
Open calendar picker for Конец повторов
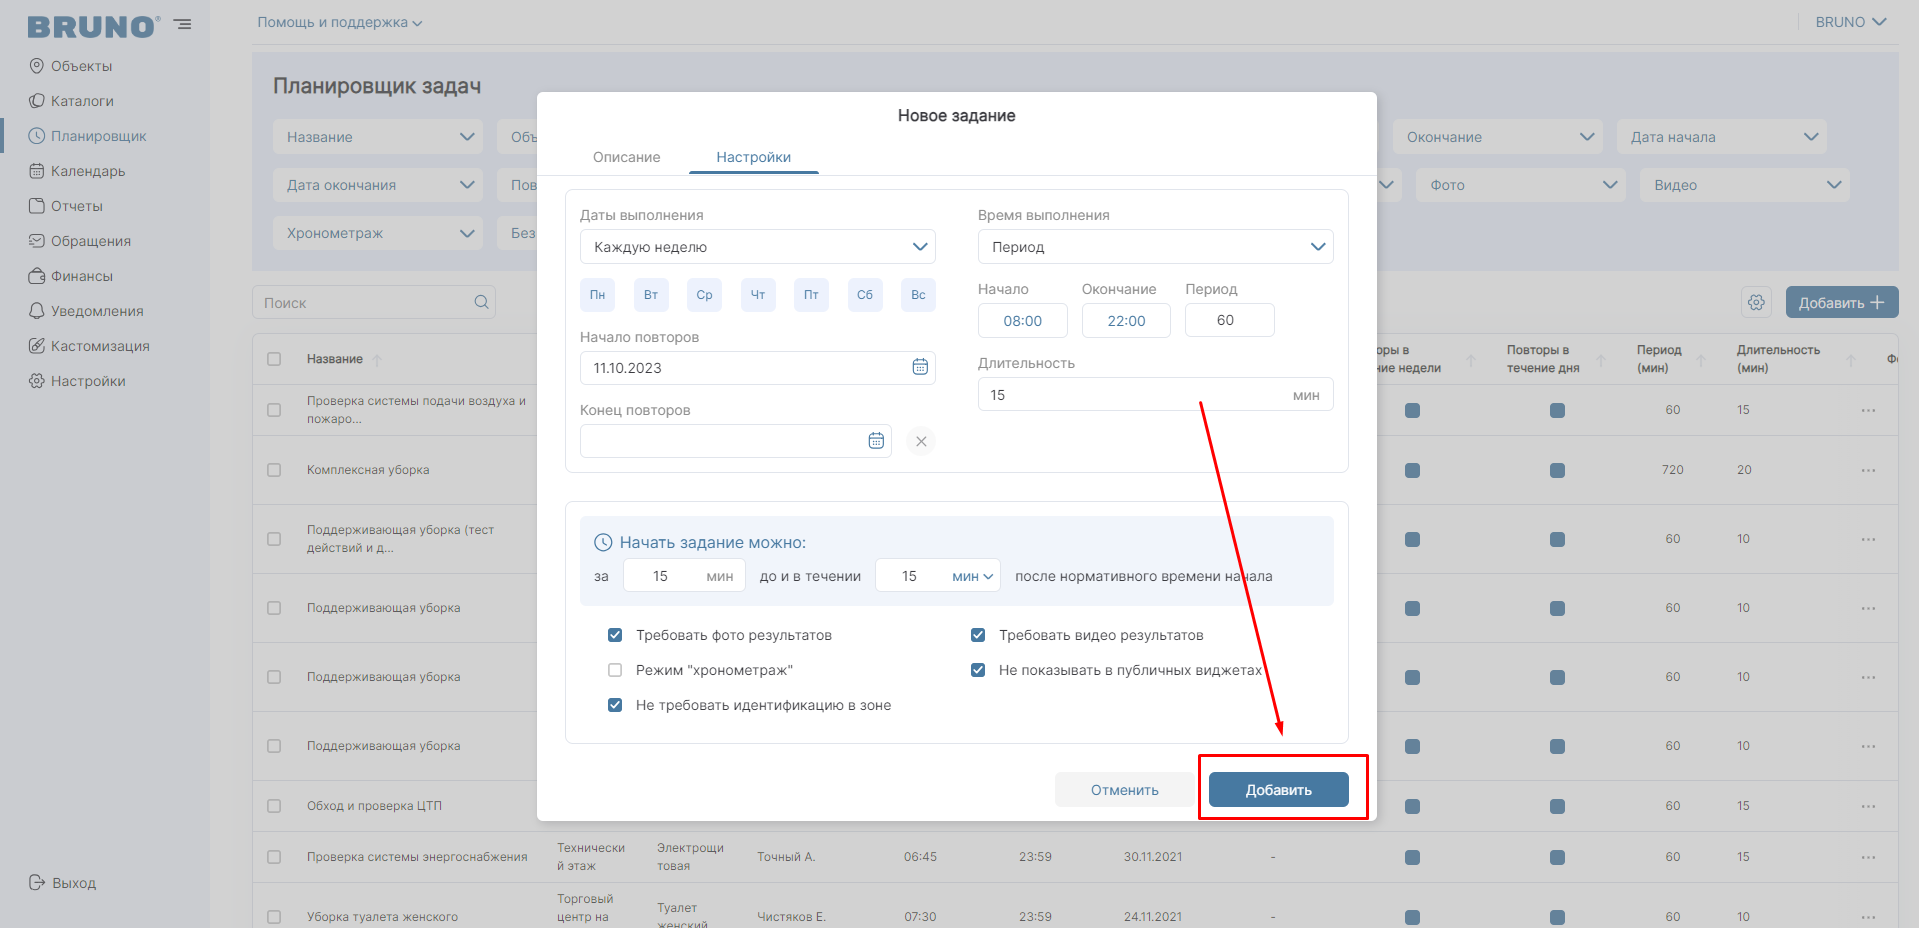(876, 440)
